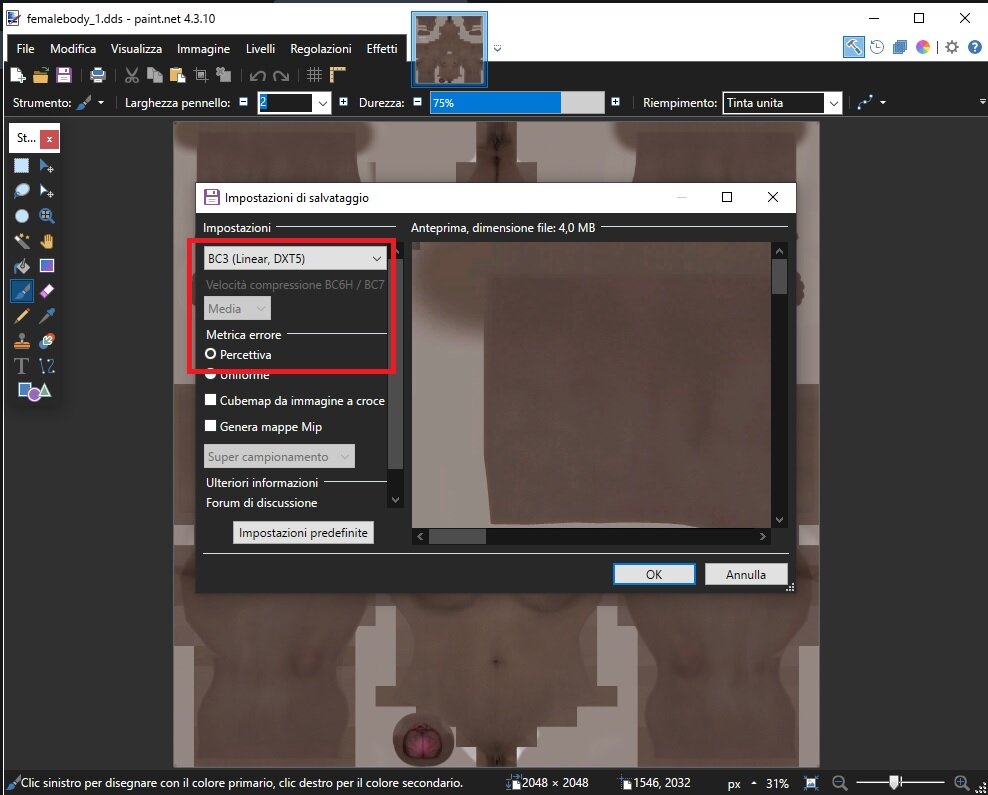Expand the image list arrow near thumbnail
Screen dimensions: 988x795
coord(497,48)
